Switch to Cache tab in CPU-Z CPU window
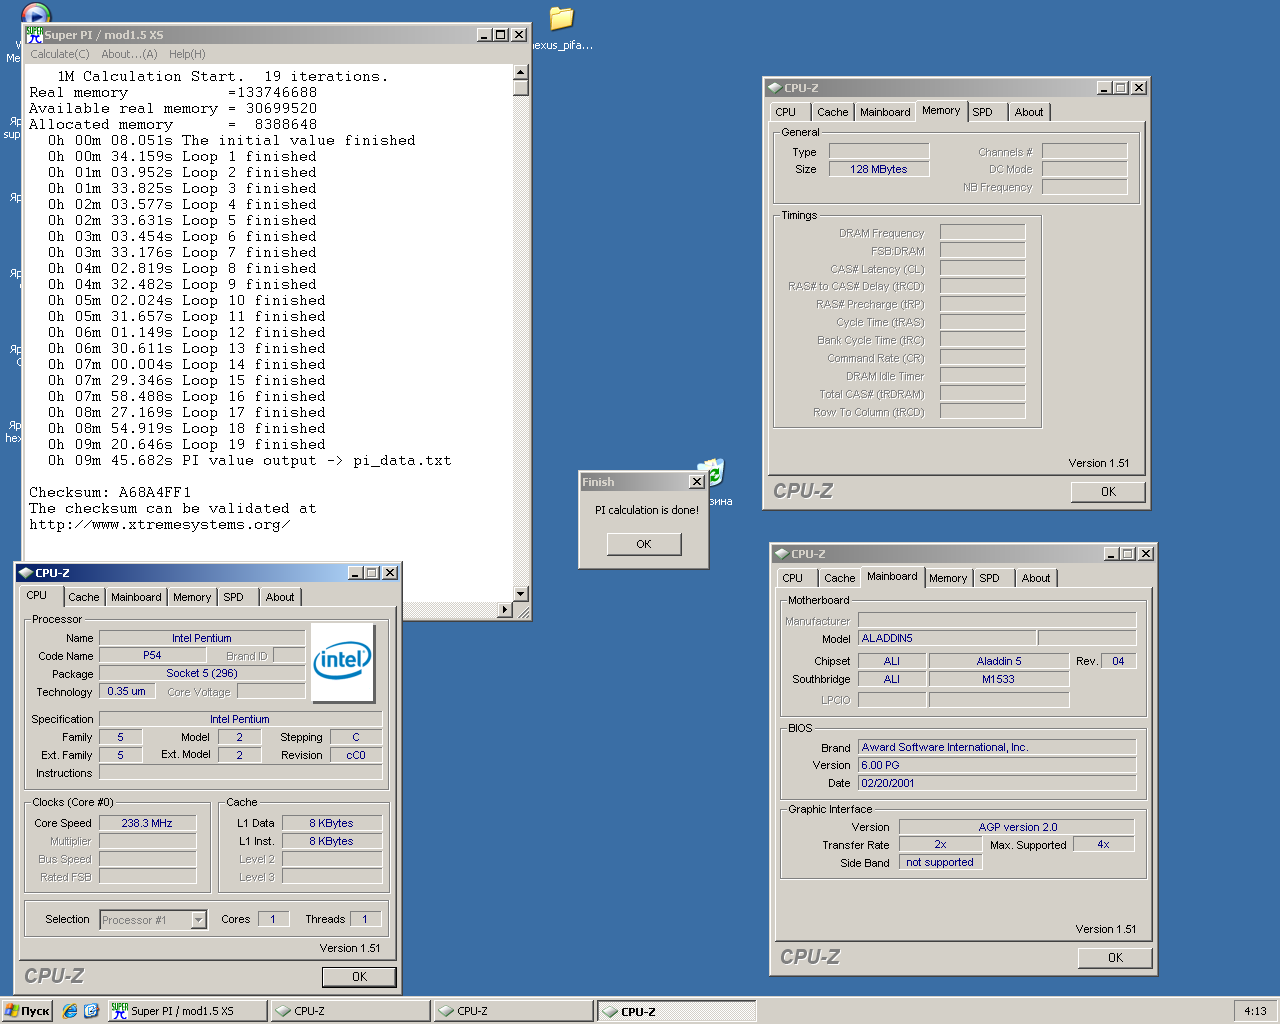 coord(84,597)
